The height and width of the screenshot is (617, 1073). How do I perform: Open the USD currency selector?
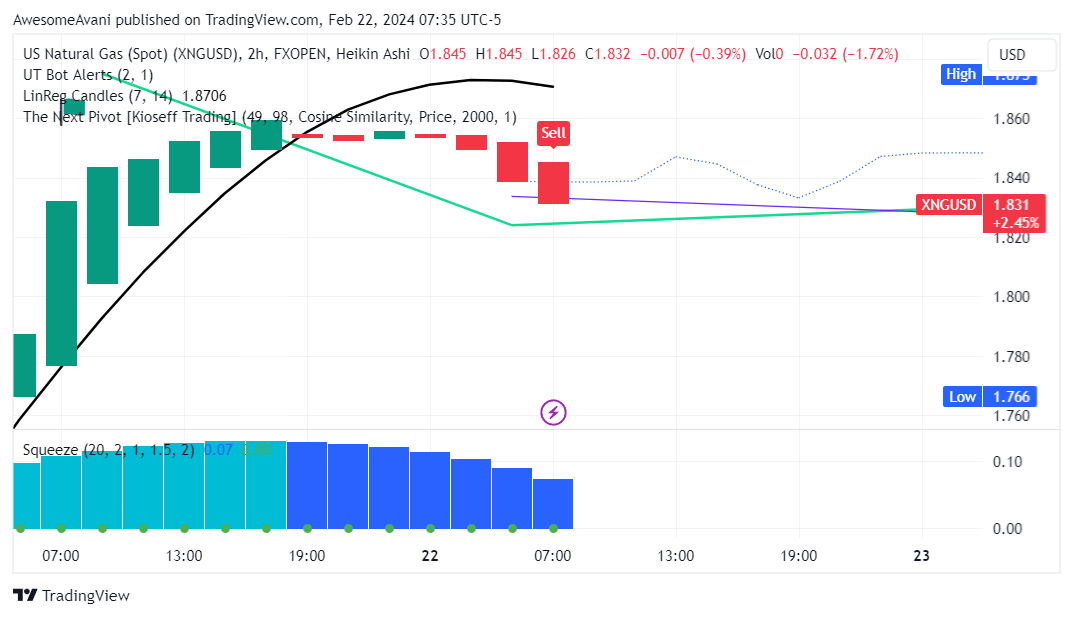[1022, 55]
